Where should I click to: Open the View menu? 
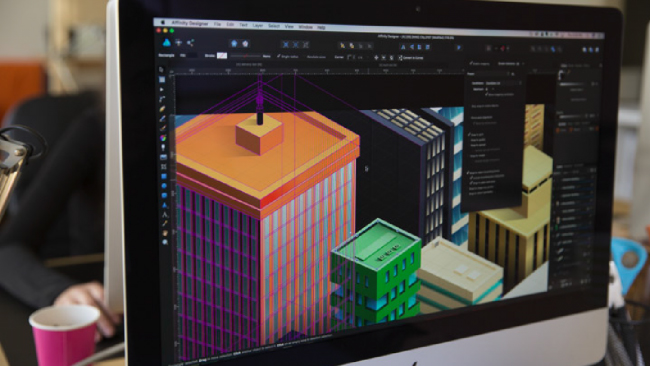coord(289,27)
